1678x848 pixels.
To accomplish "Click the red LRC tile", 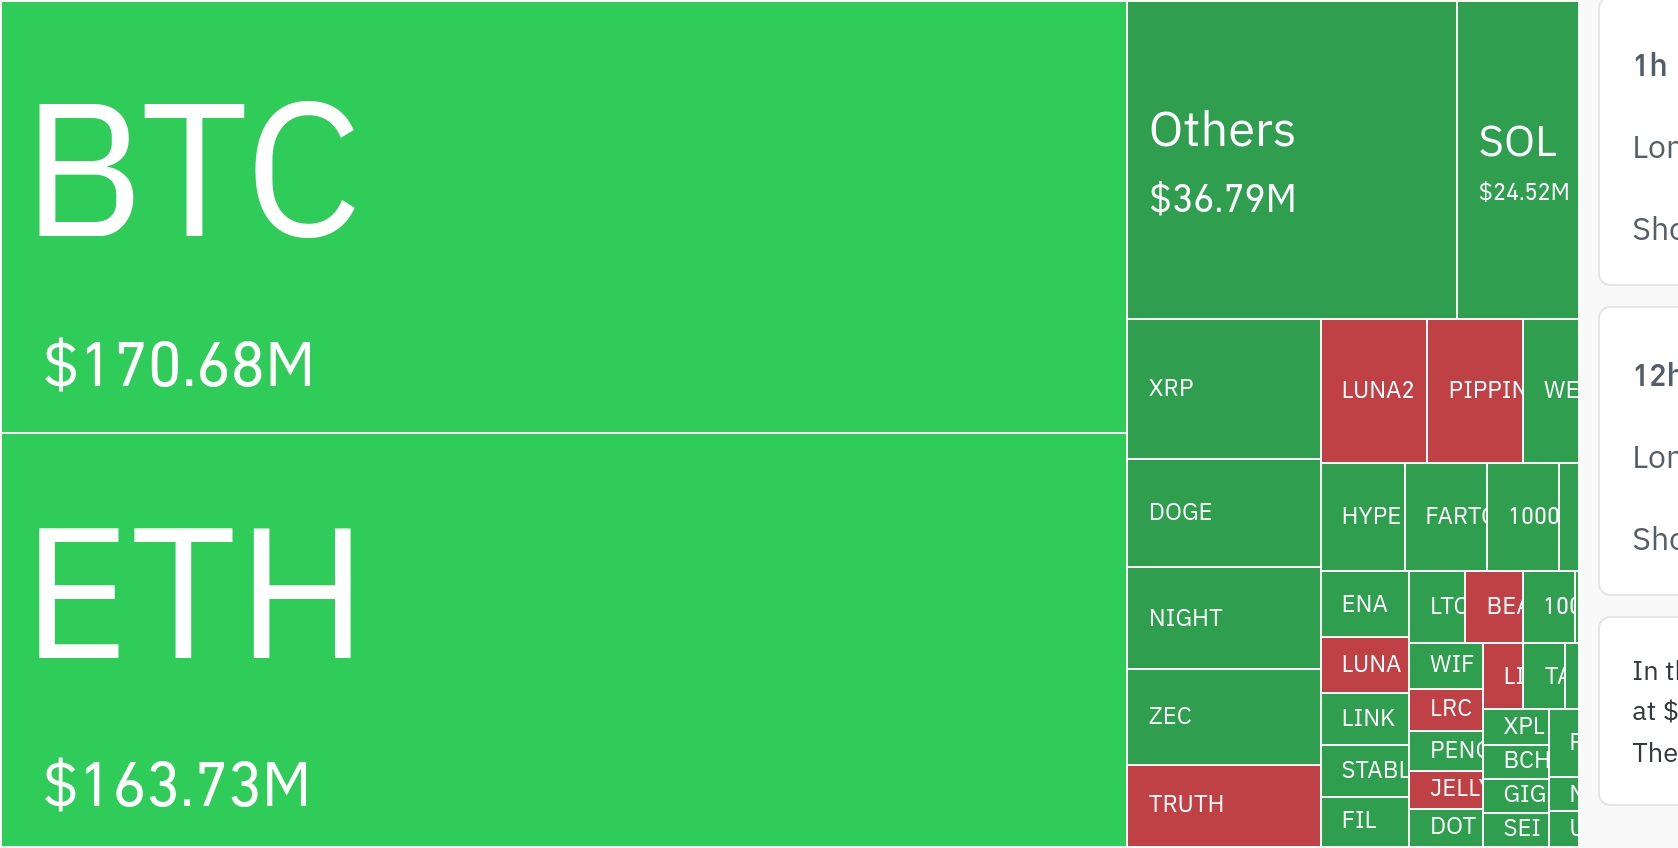I will pos(1445,709).
